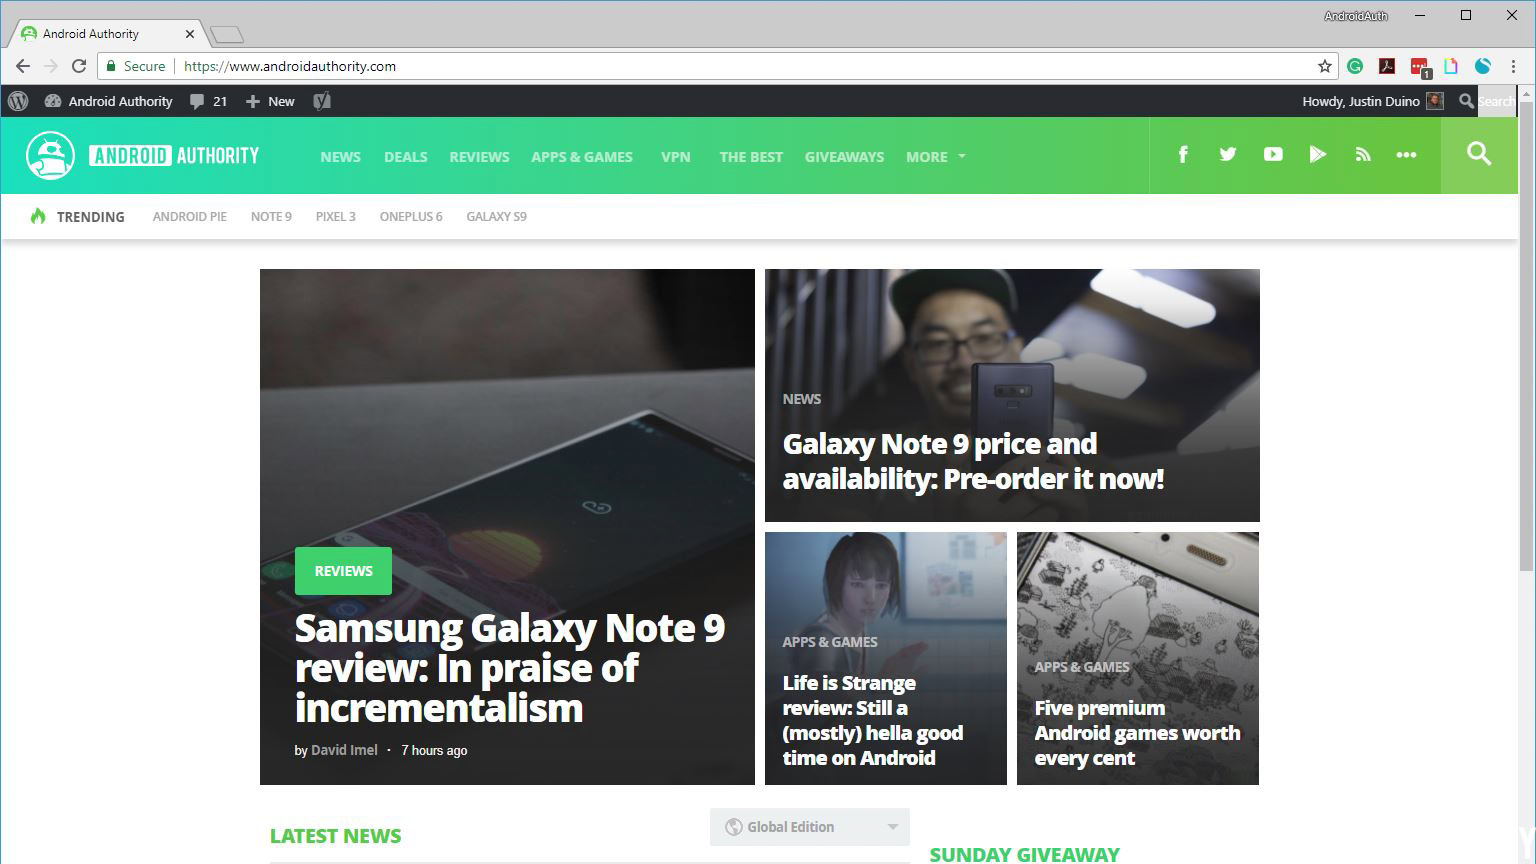Open the red LastPass extension icon
The height and width of the screenshot is (864, 1536).
pyautogui.click(x=1419, y=67)
